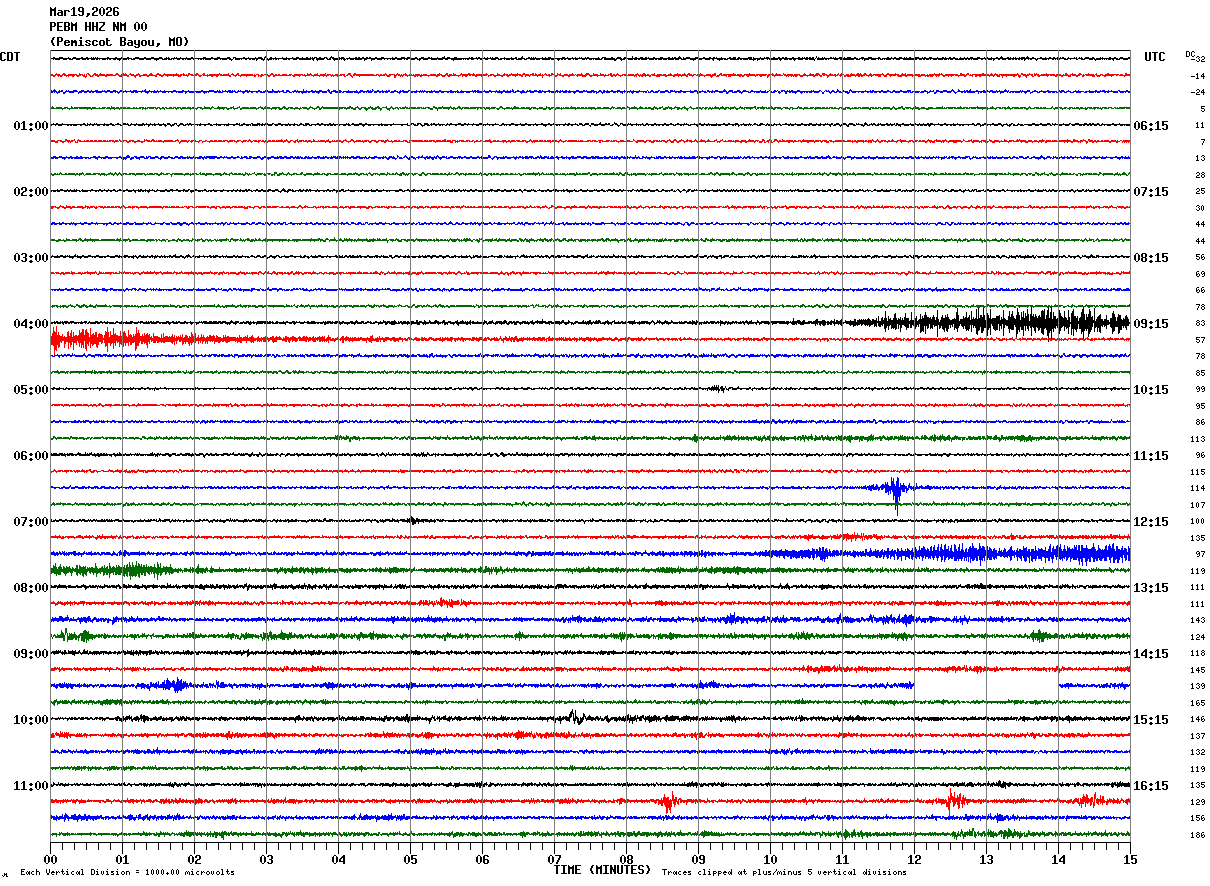Viewport: 1210px width, 886px height.
Task: Click the DC offset value -24
Action: pyautogui.click(x=1197, y=93)
